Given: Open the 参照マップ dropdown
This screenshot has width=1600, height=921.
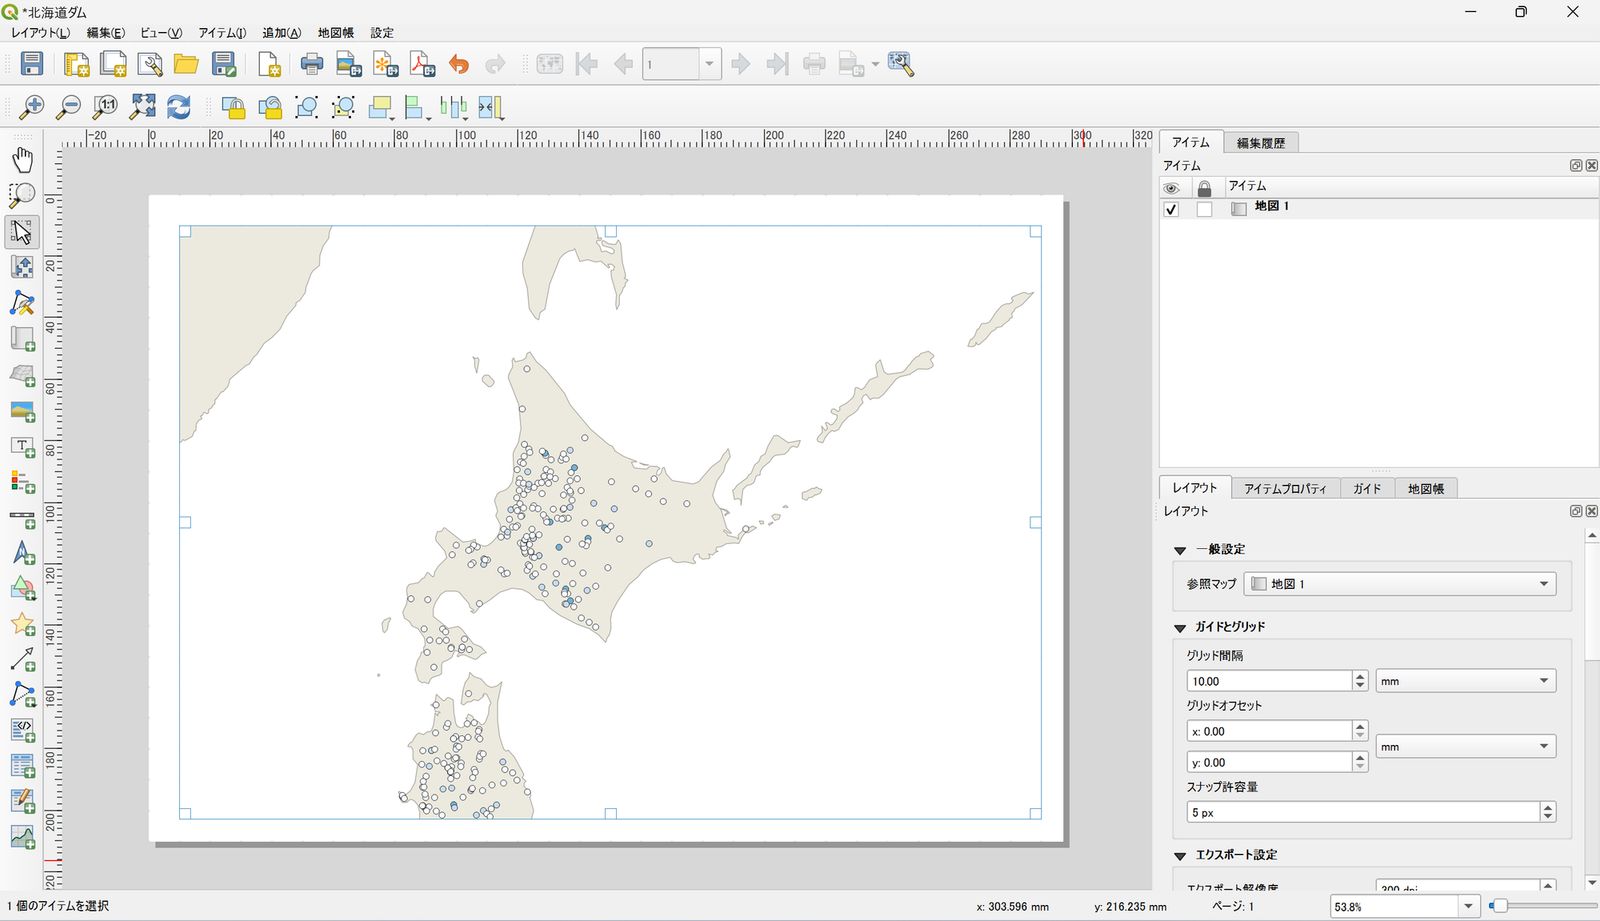Looking at the screenshot, I should click(x=1400, y=584).
